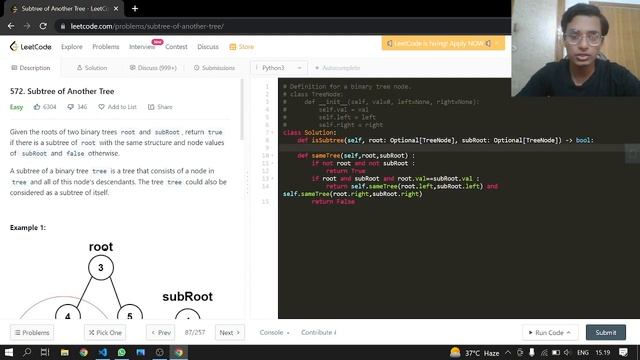Open Task View in taskbar
The height and width of the screenshot is (360, 640).
pyautogui.click(x=45, y=352)
